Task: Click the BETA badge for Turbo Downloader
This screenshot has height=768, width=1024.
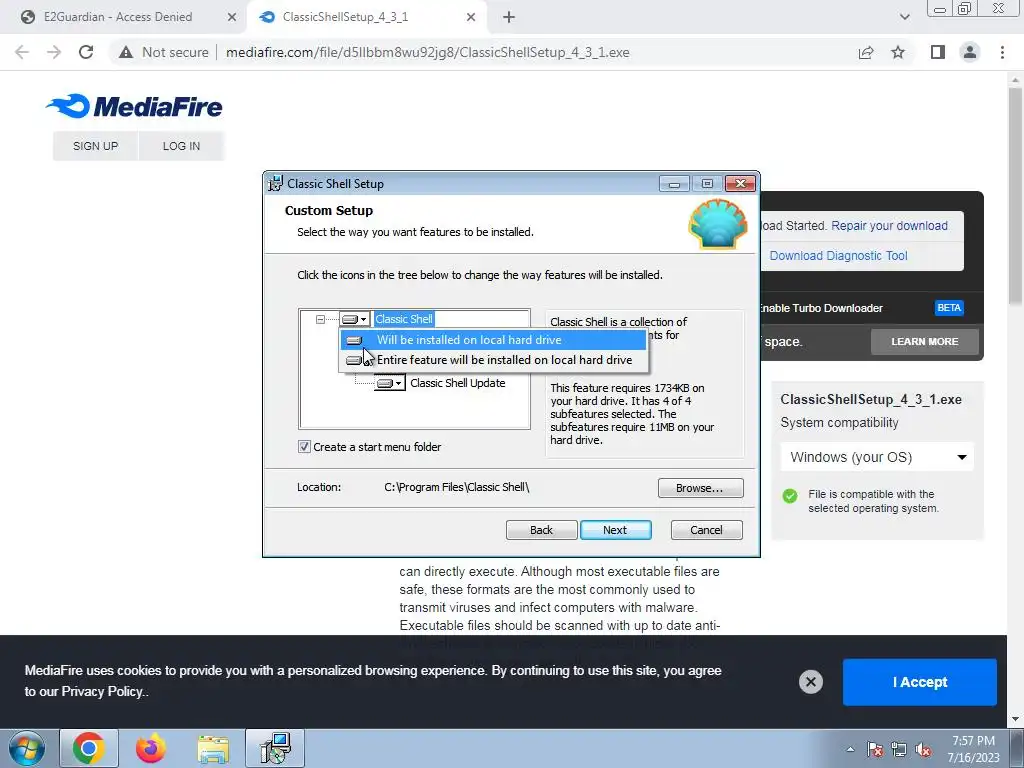Action: tap(949, 308)
